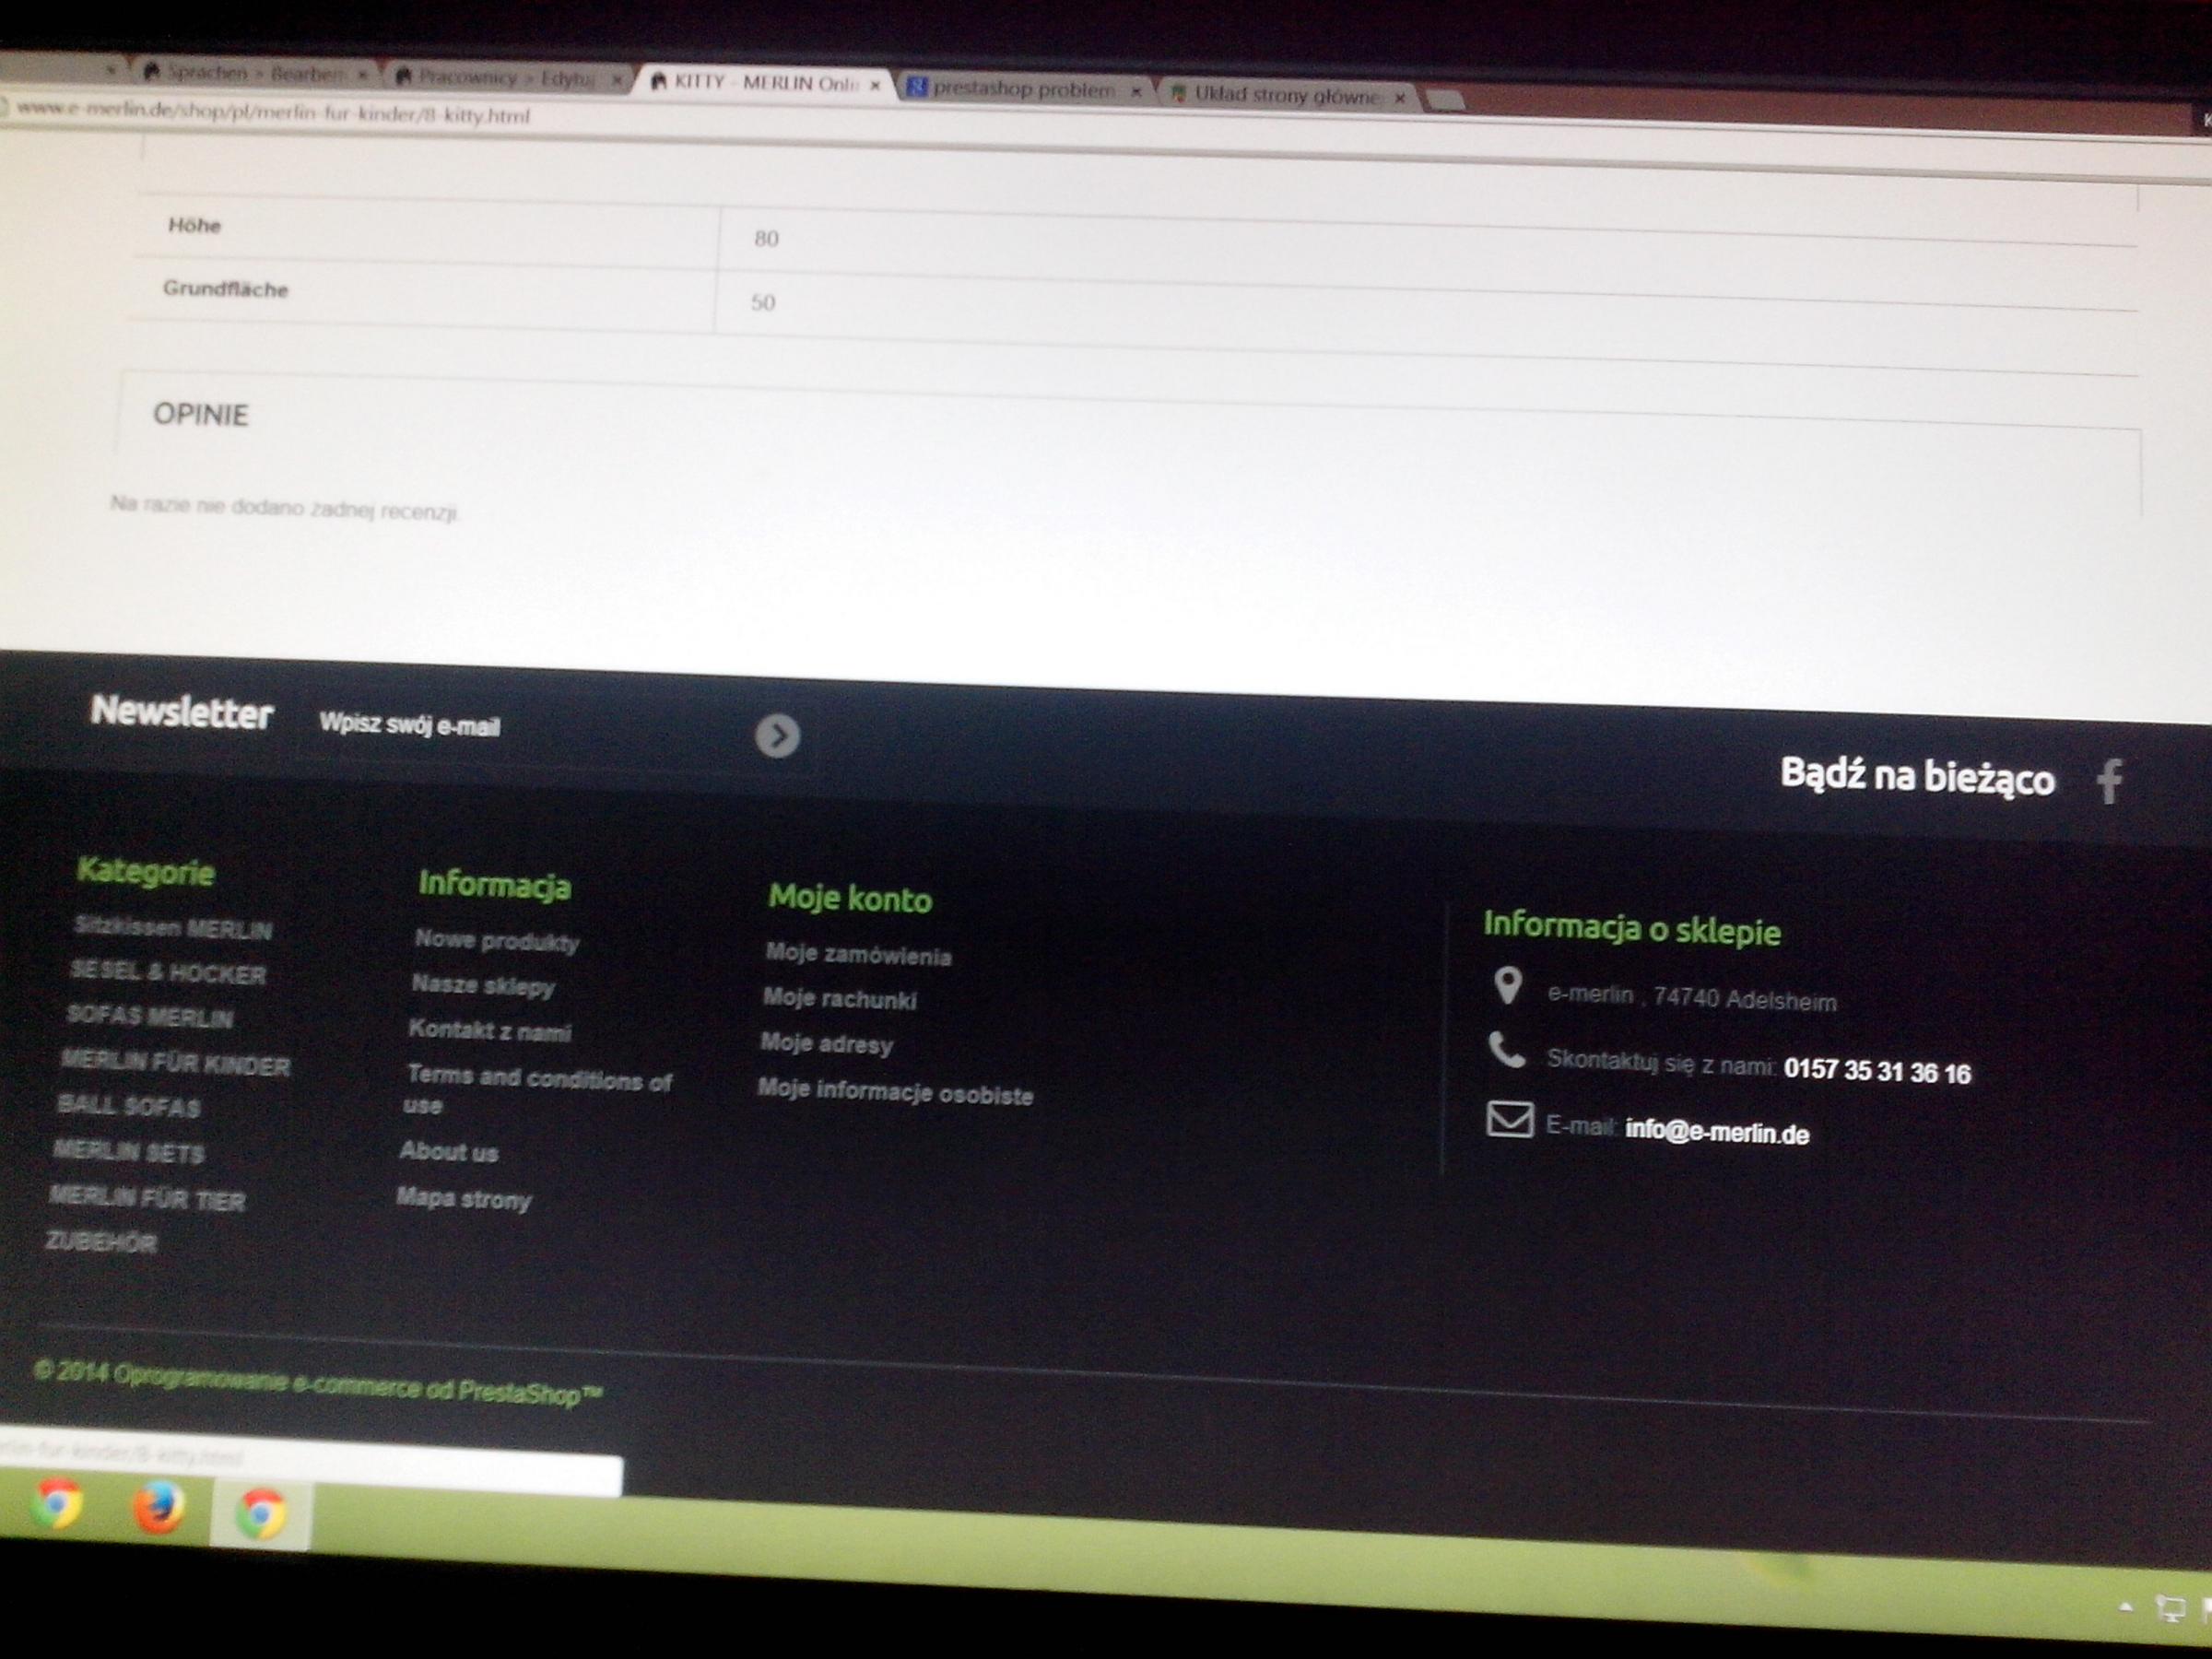Image resolution: width=2212 pixels, height=1659 pixels.
Task: Click the location pin icon
Action: point(1507,986)
